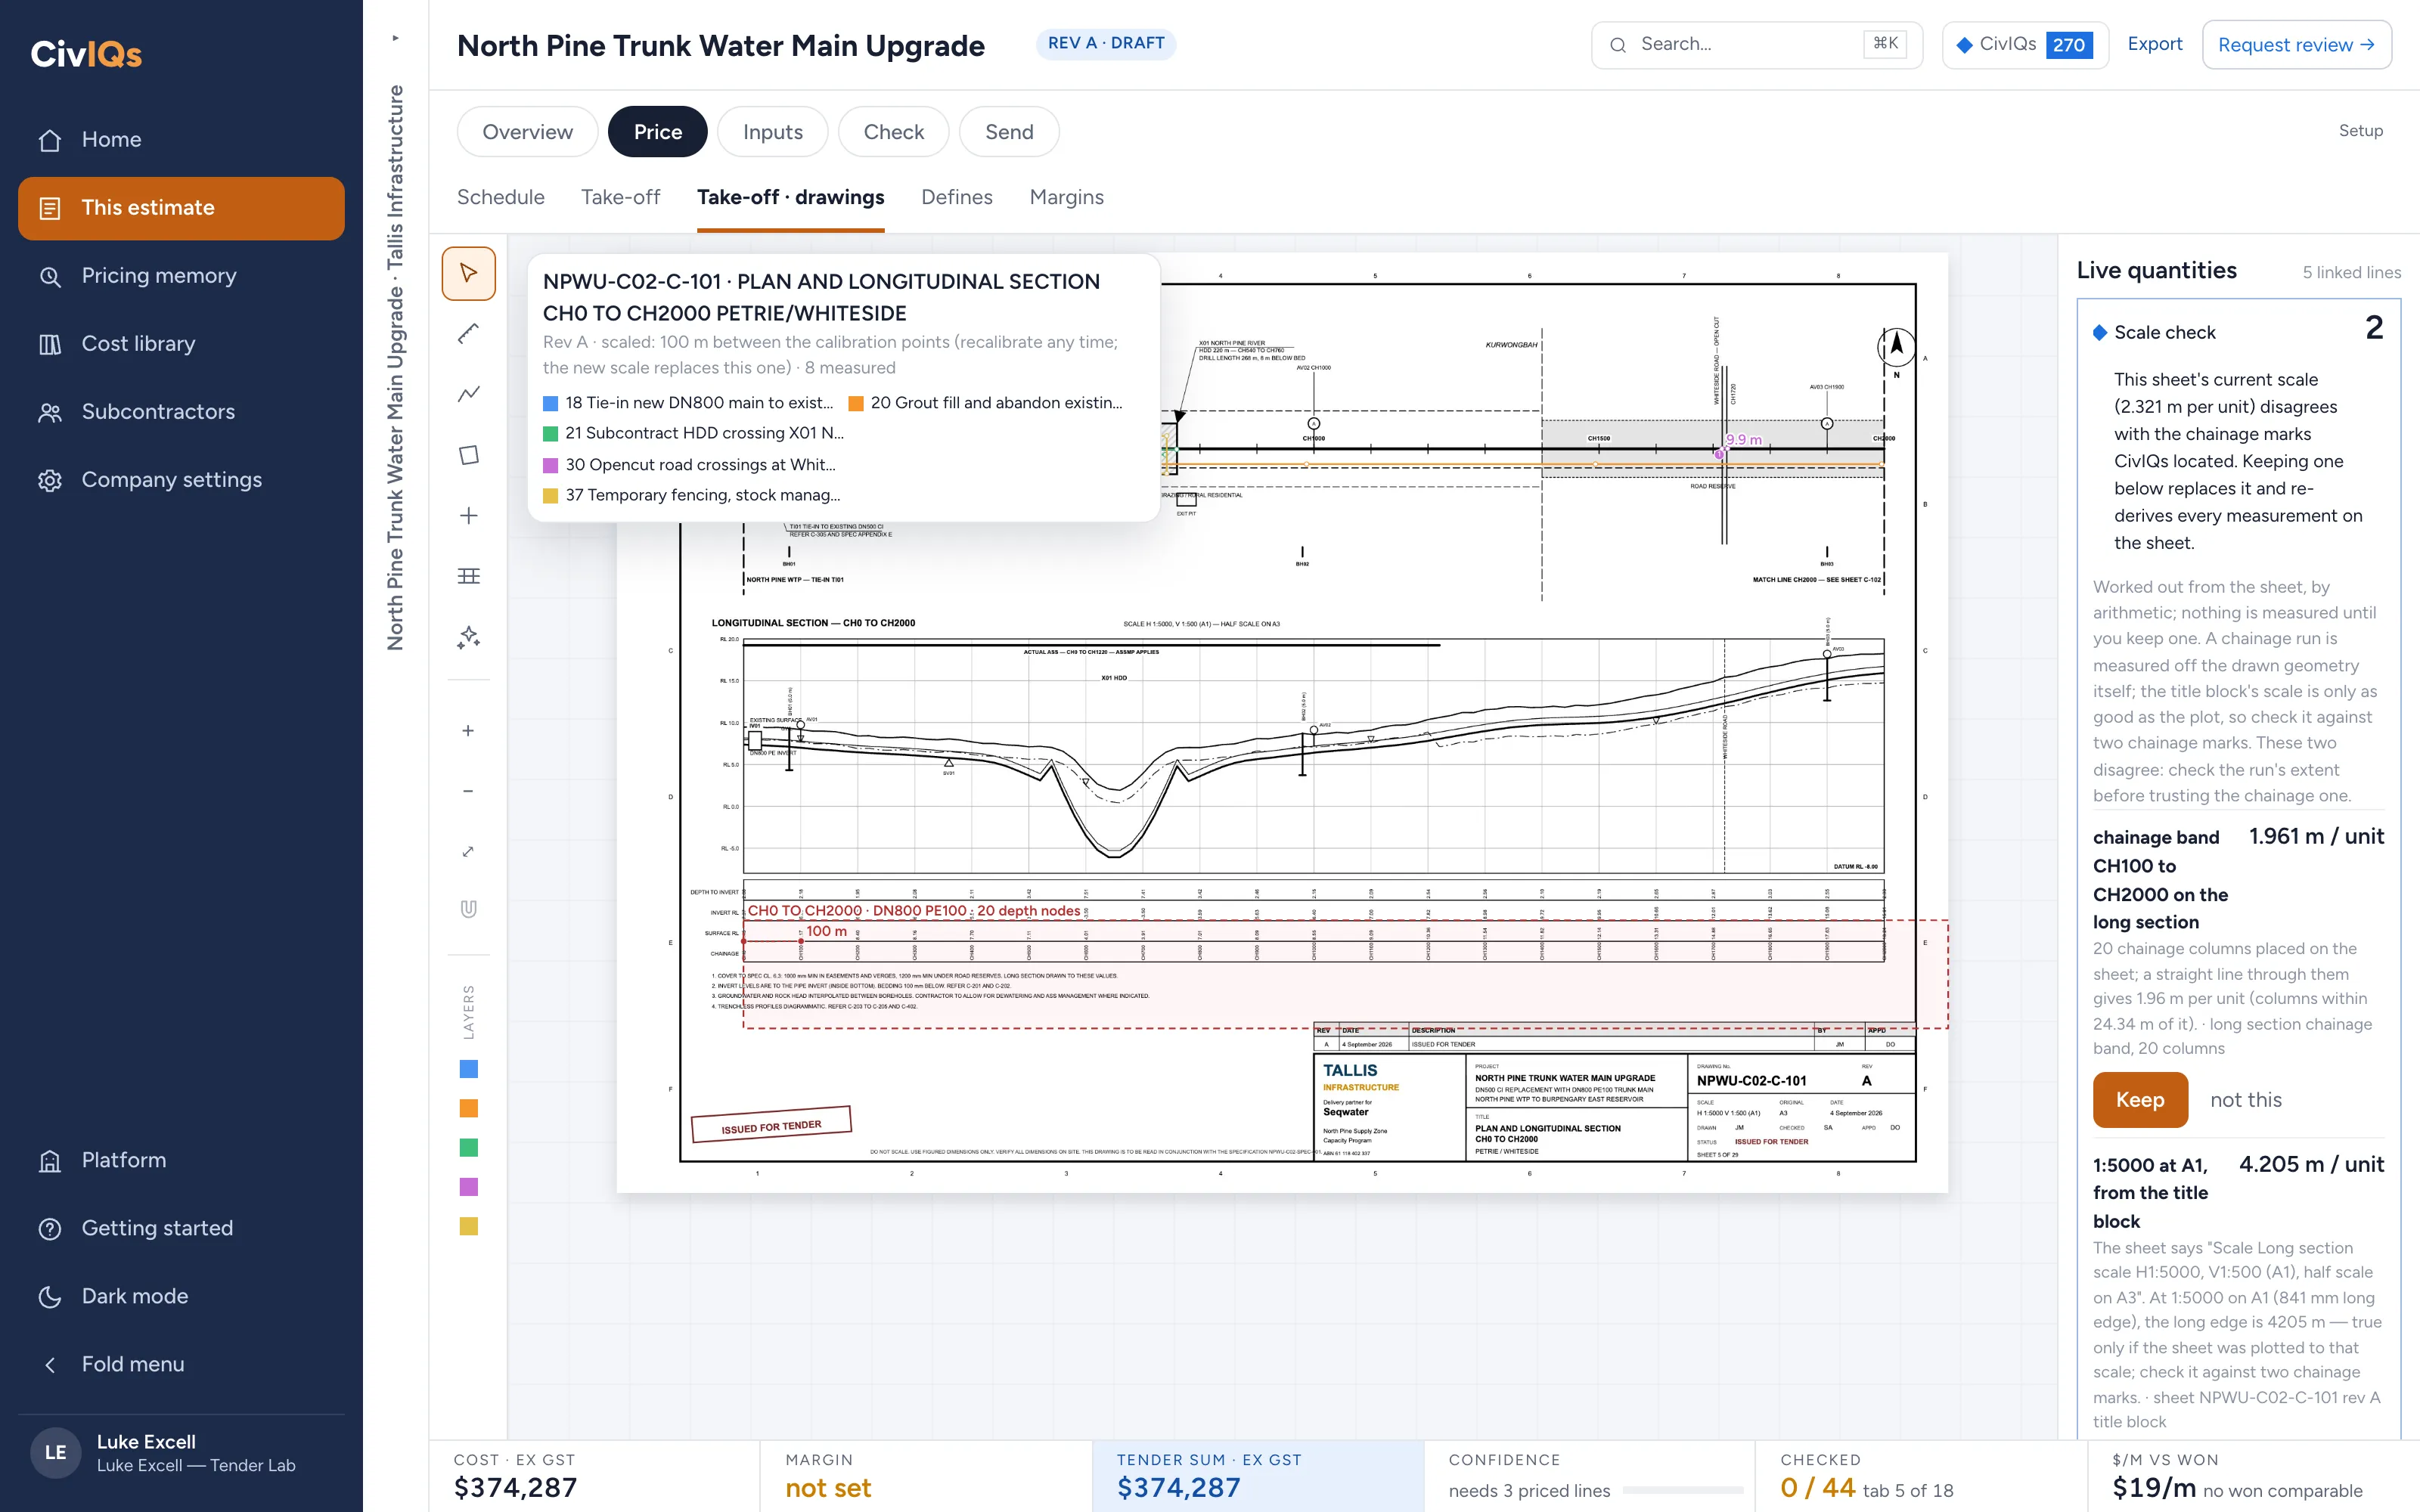Zoom out of the drawing
The height and width of the screenshot is (1512, 2420).
coord(468,791)
